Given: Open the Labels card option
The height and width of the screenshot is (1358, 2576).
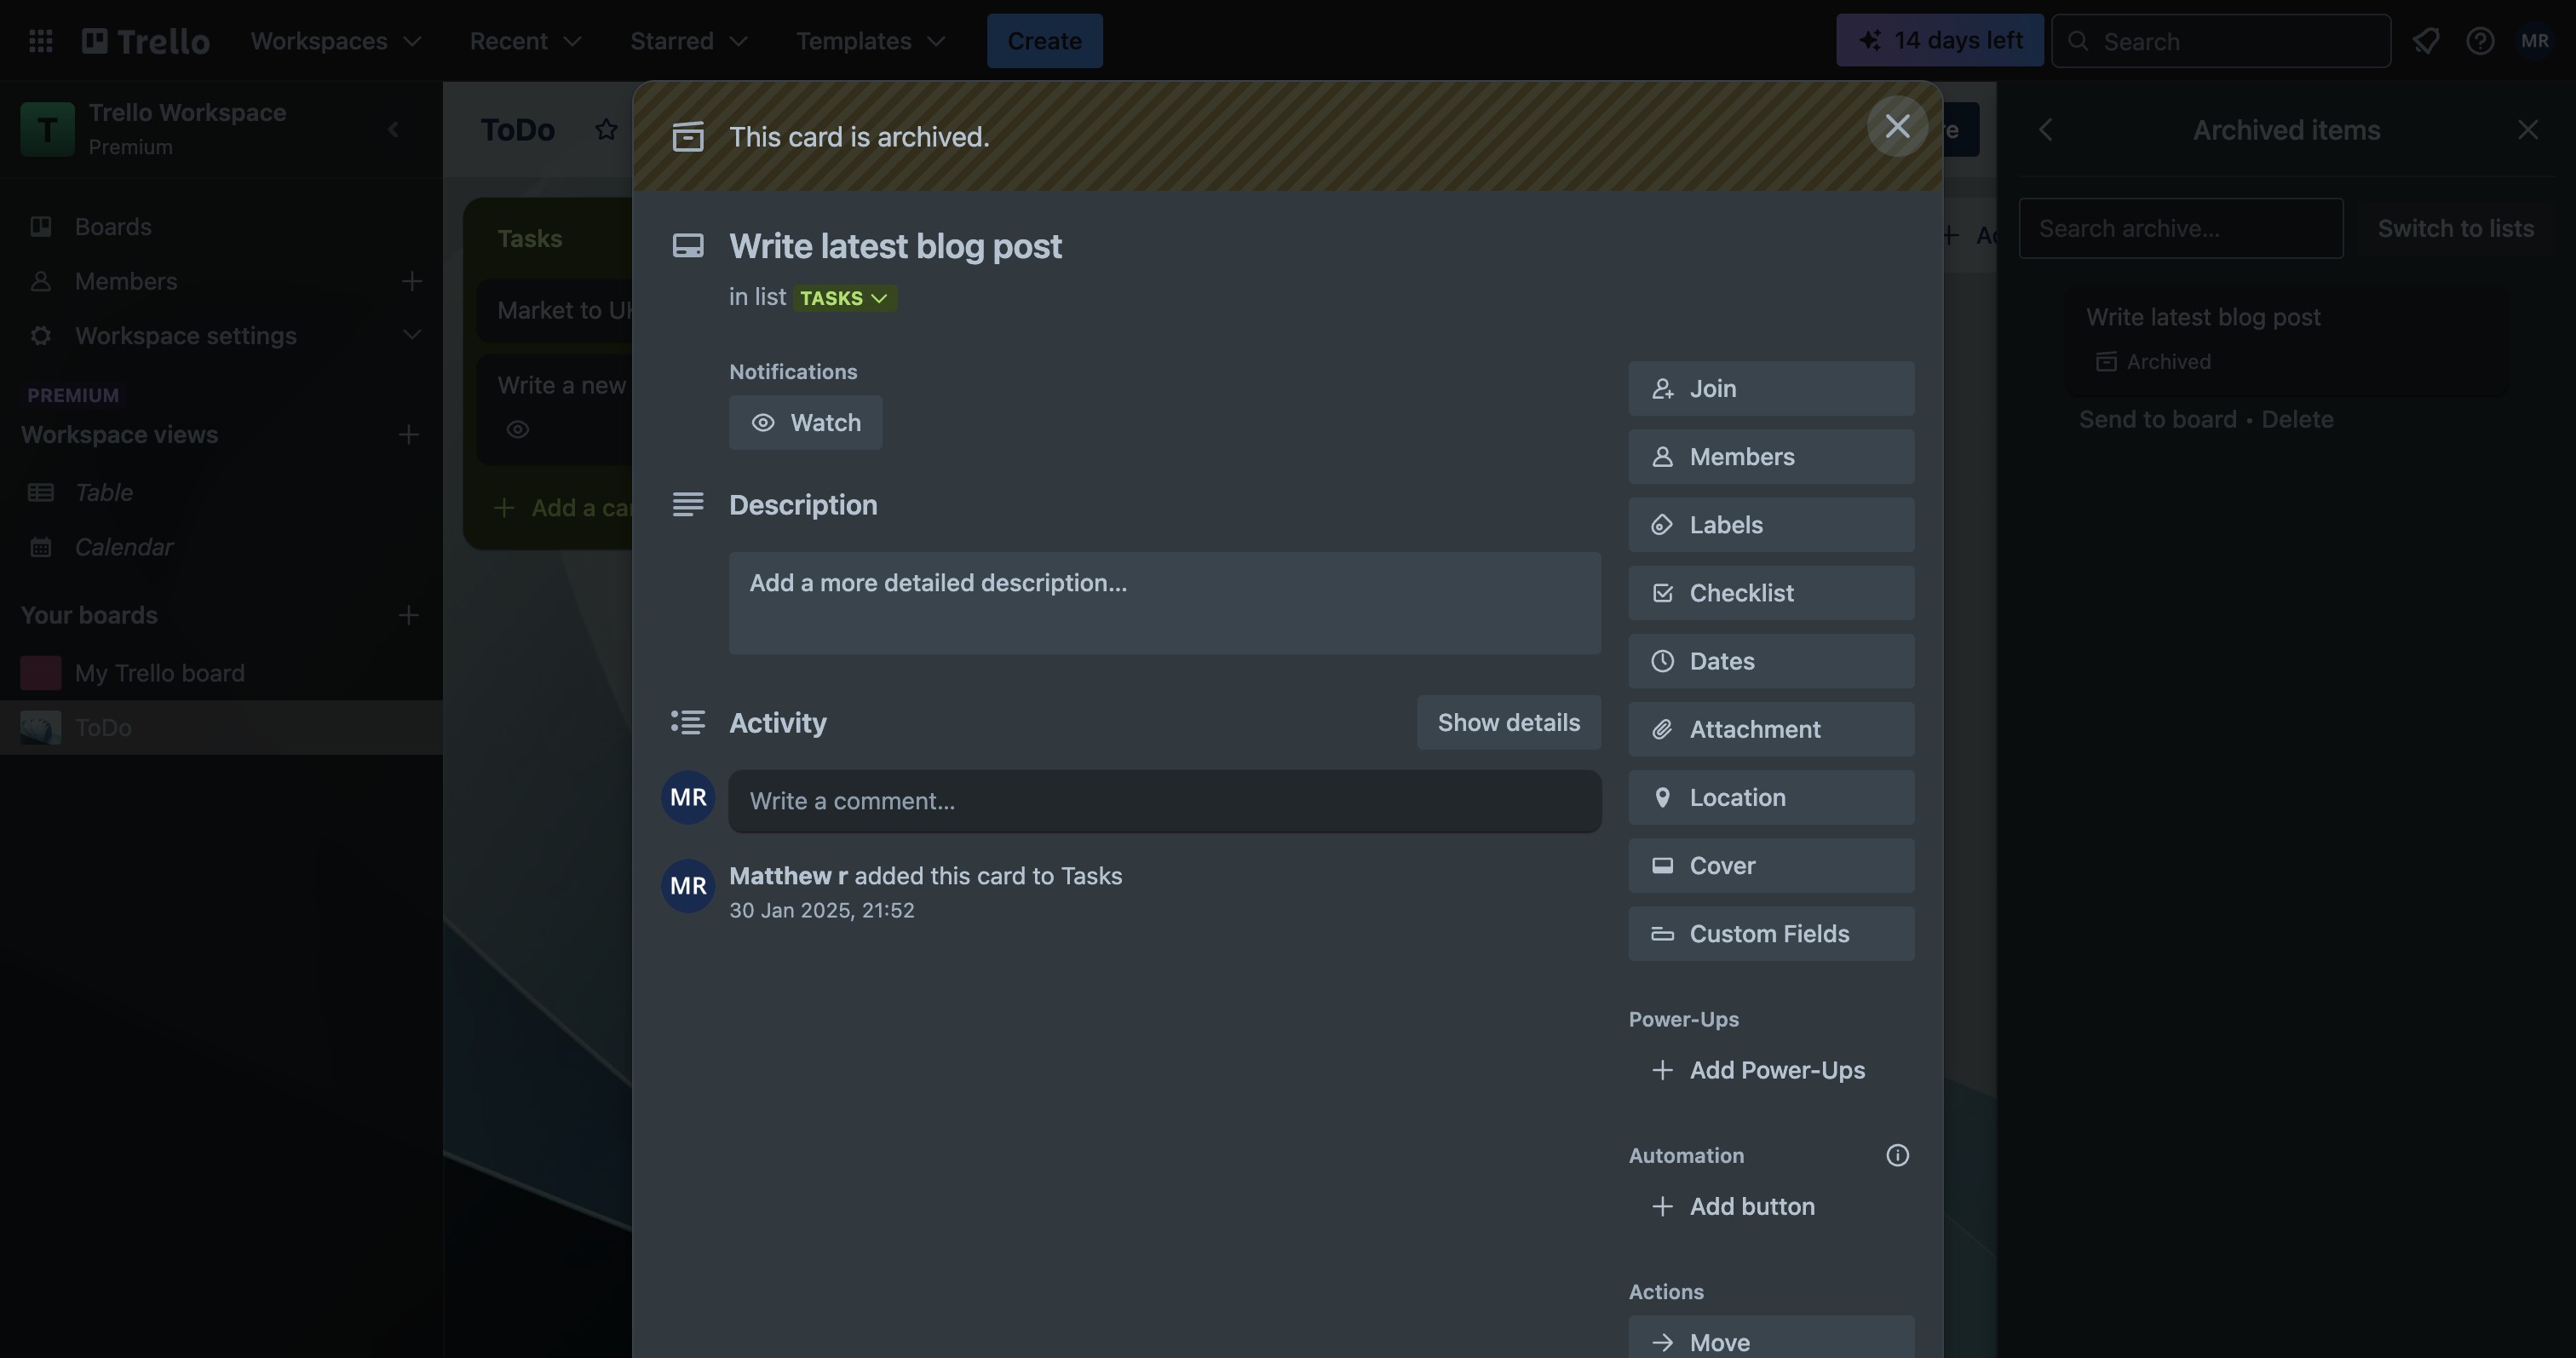Looking at the screenshot, I should (x=1771, y=525).
